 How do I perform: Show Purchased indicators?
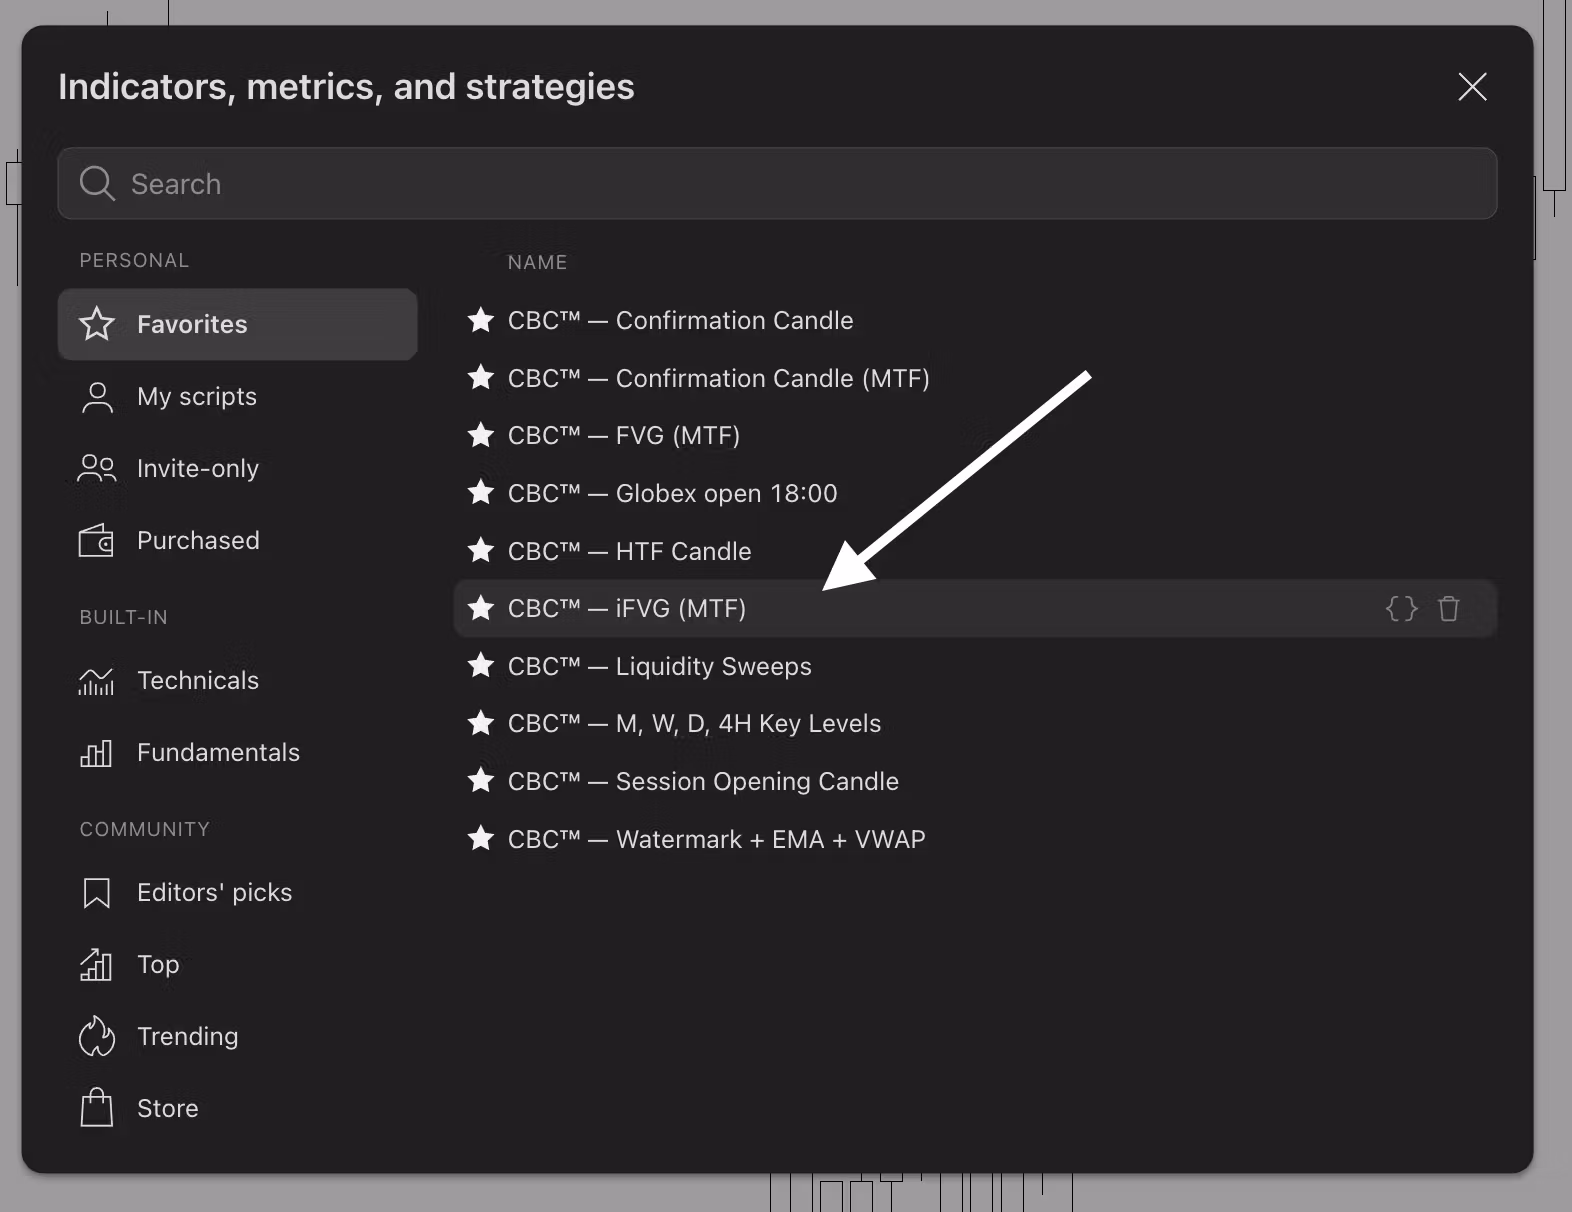pyautogui.click(x=237, y=541)
